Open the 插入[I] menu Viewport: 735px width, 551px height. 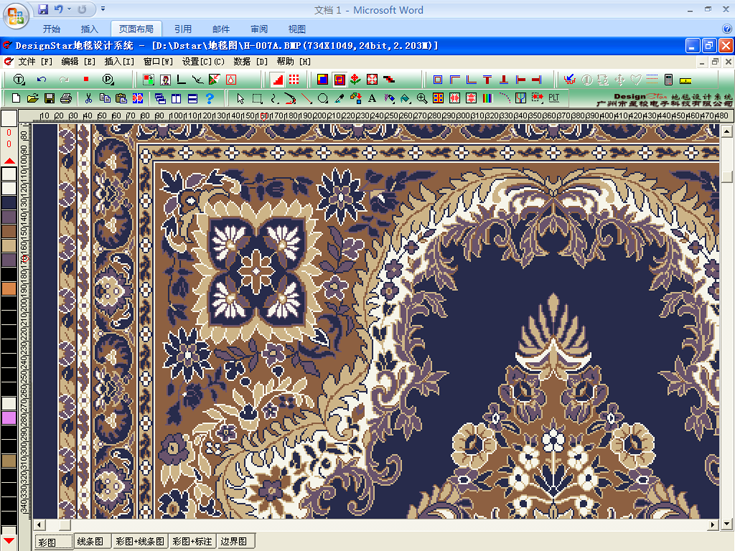coord(119,61)
